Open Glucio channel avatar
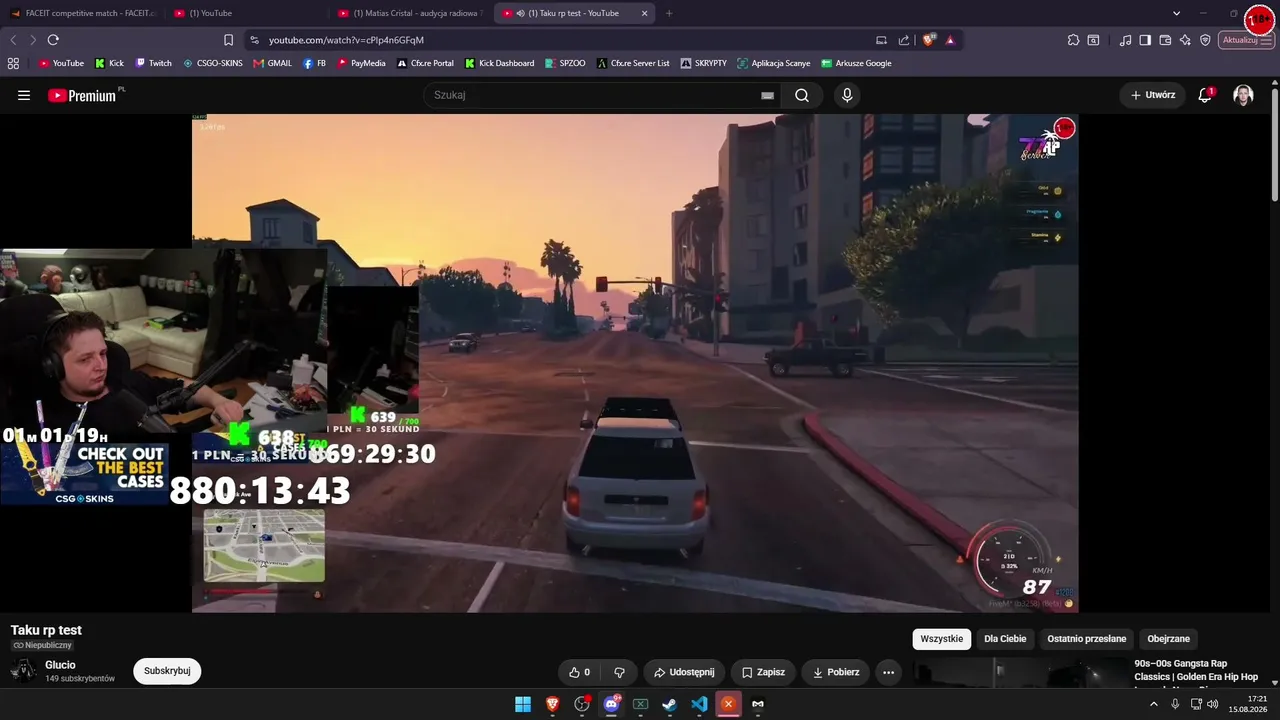This screenshot has width=1280, height=720. (23, 671)
